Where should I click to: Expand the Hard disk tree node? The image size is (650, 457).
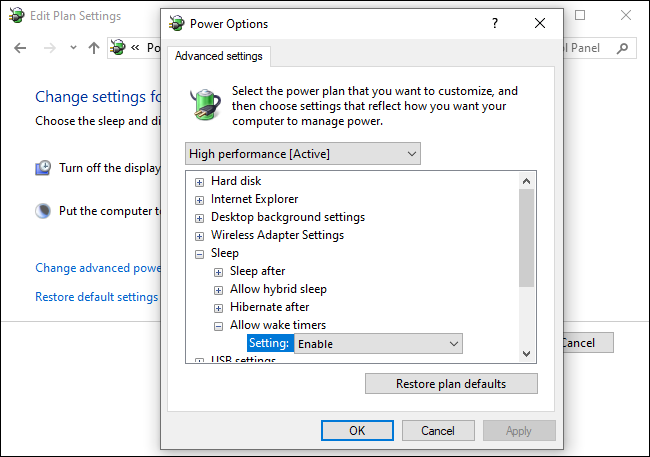[200, 182]
